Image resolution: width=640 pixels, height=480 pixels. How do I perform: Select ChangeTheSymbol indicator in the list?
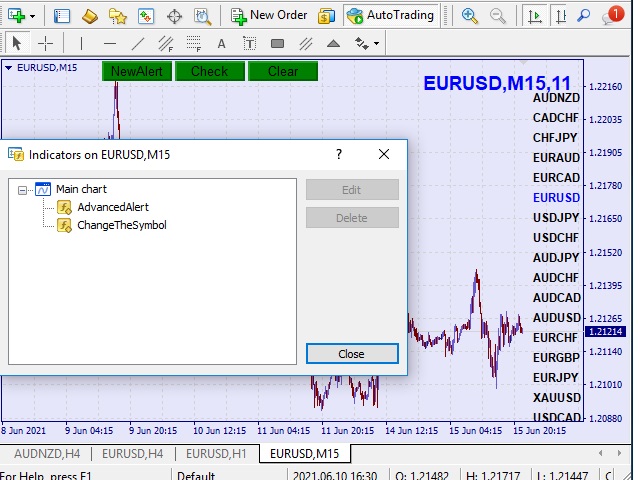121,225
